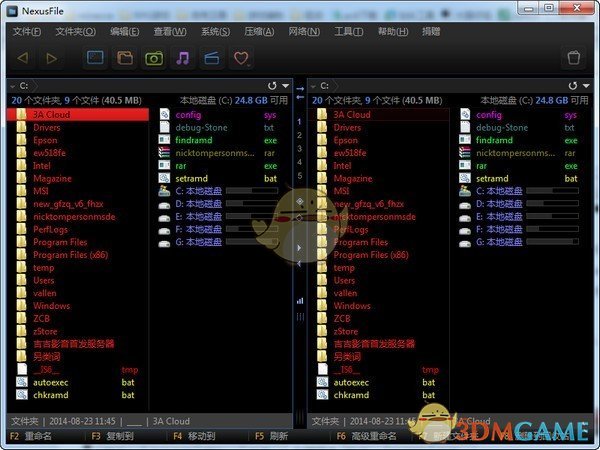Select the Users folder in the right panel
Image resolution: width=600 pixels, height=450 pixels.
[344, 280]
